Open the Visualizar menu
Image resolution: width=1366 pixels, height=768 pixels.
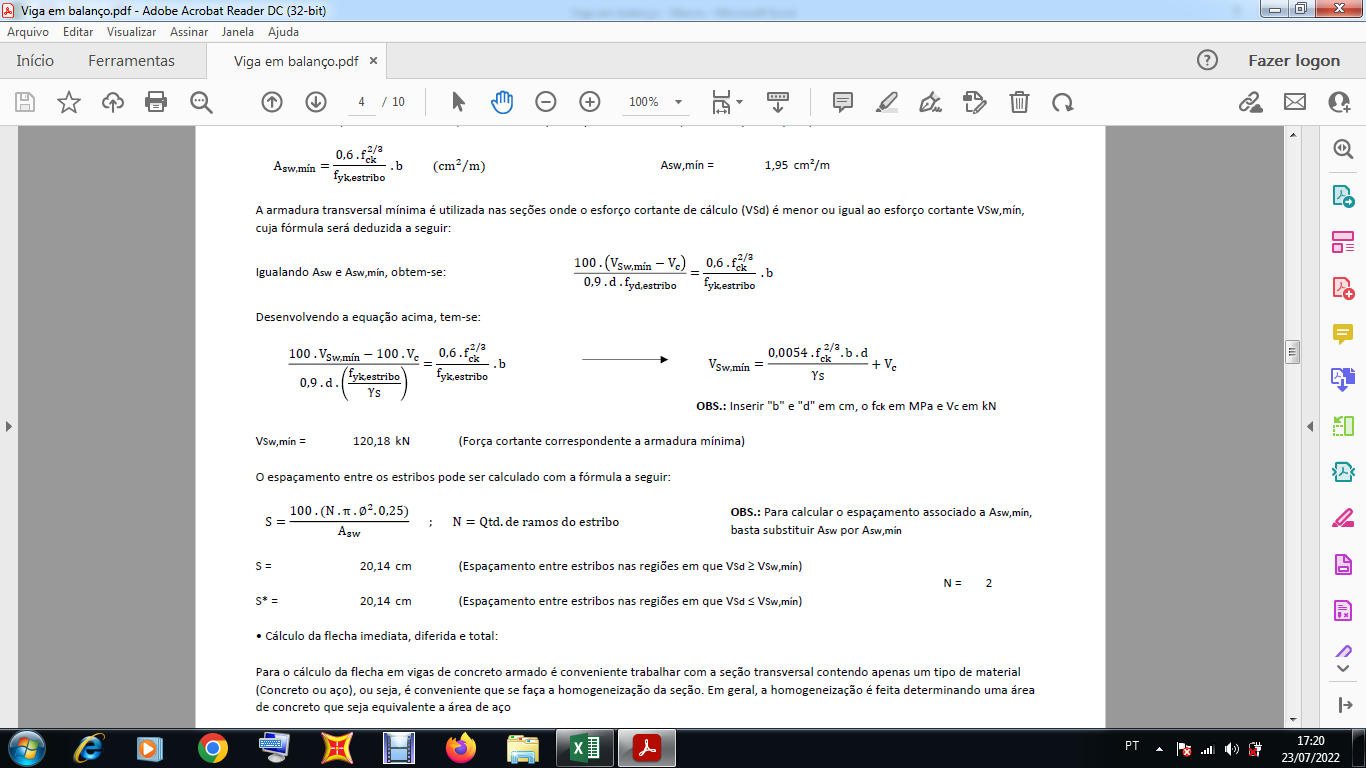[132, 32]
